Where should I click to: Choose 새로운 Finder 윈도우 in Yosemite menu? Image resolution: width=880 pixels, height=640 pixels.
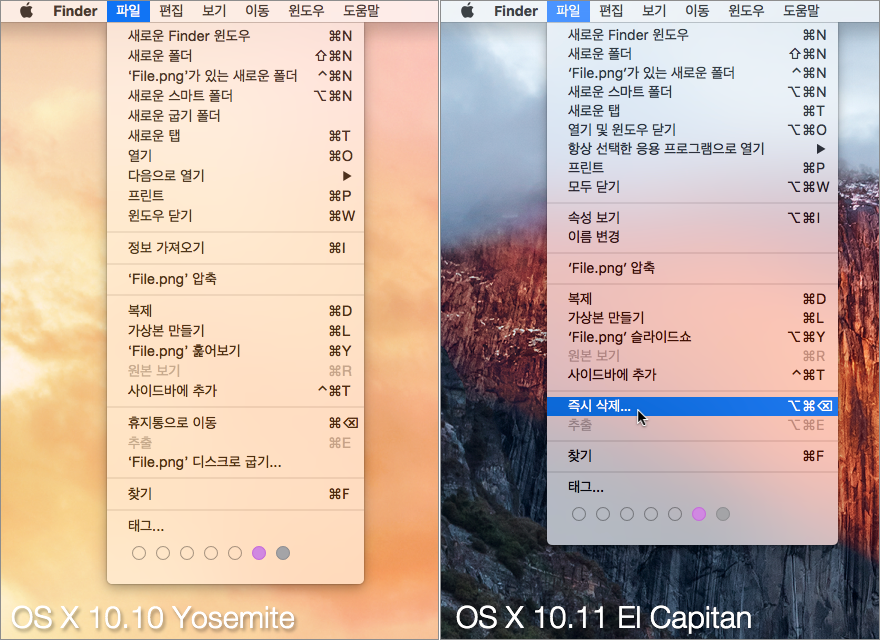[x=235, y=36]
